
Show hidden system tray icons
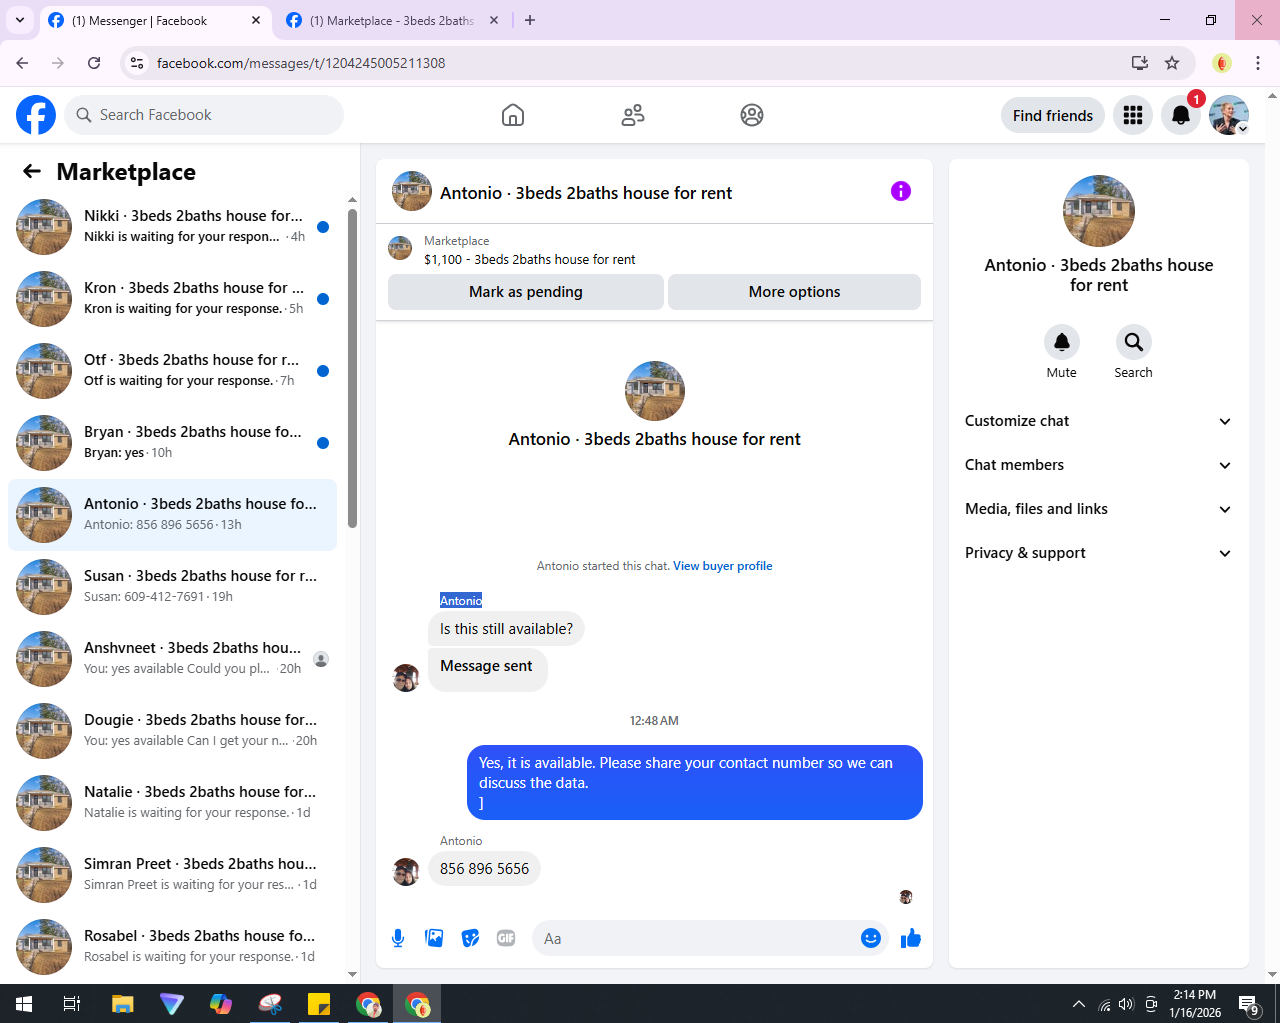click(x=1078, y=1004)
